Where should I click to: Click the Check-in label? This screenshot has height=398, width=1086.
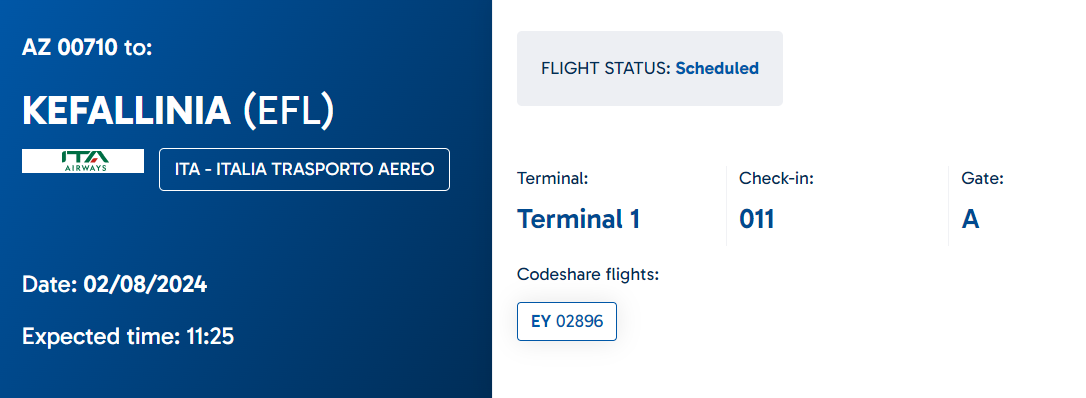tap(776, 179)
